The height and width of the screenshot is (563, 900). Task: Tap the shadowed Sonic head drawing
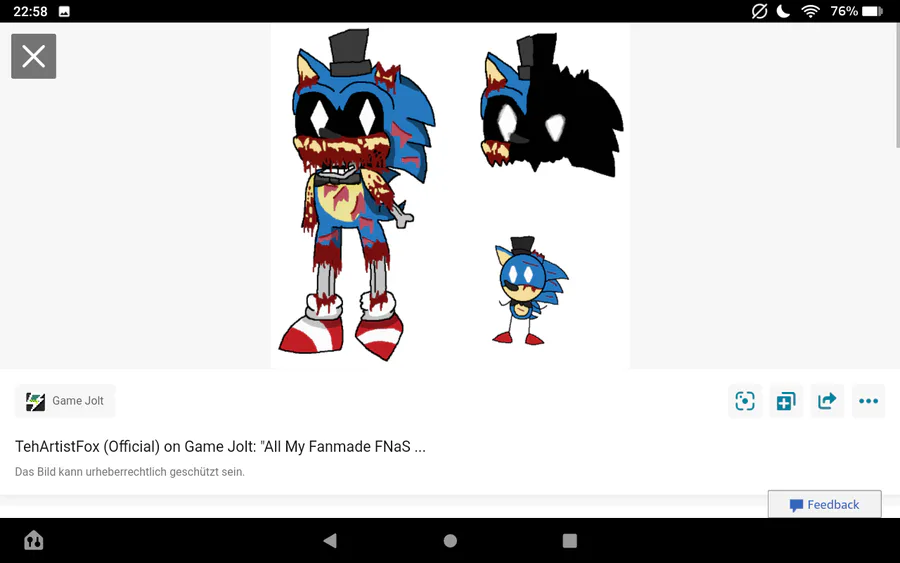(x=551, y=104)
